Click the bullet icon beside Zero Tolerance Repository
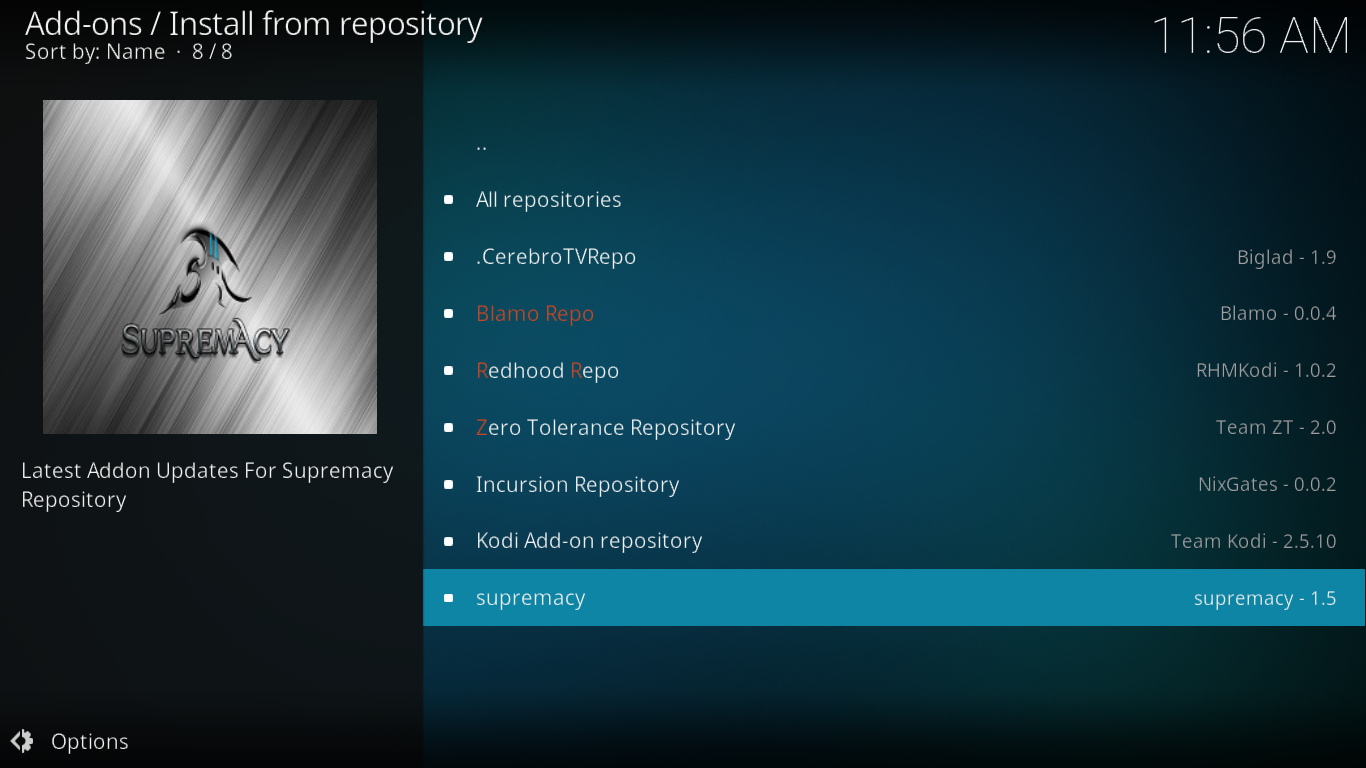The image size is (1366, 768). pos(449,428)
